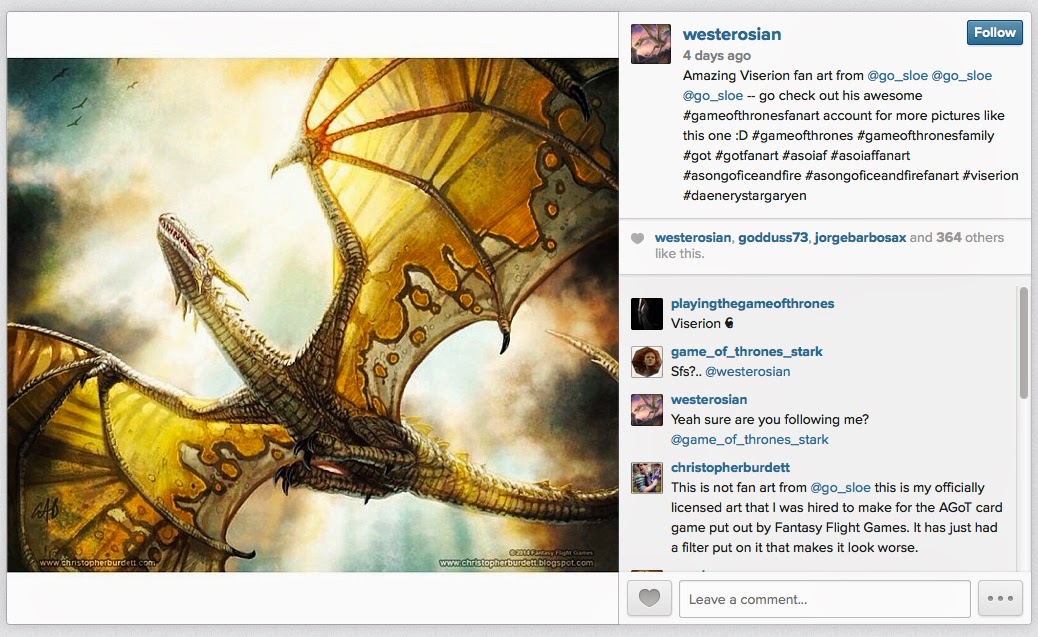
Task: Open westerosian profile avatar in header
Action: click(651, 44)
